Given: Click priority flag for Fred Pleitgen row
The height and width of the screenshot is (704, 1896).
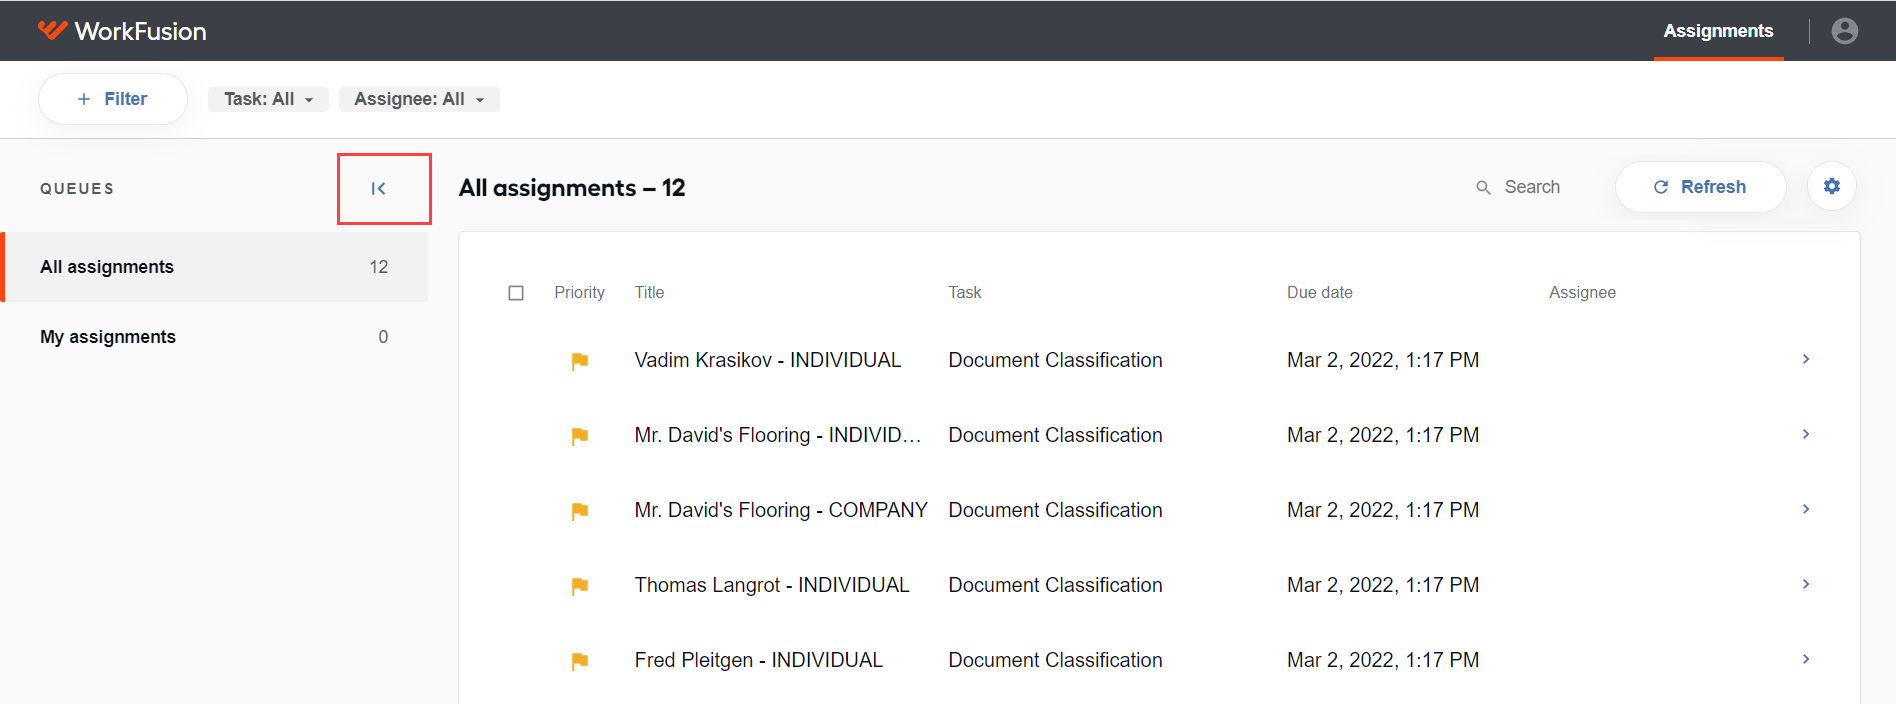Looking at the screenshot, I should [579, 661].
